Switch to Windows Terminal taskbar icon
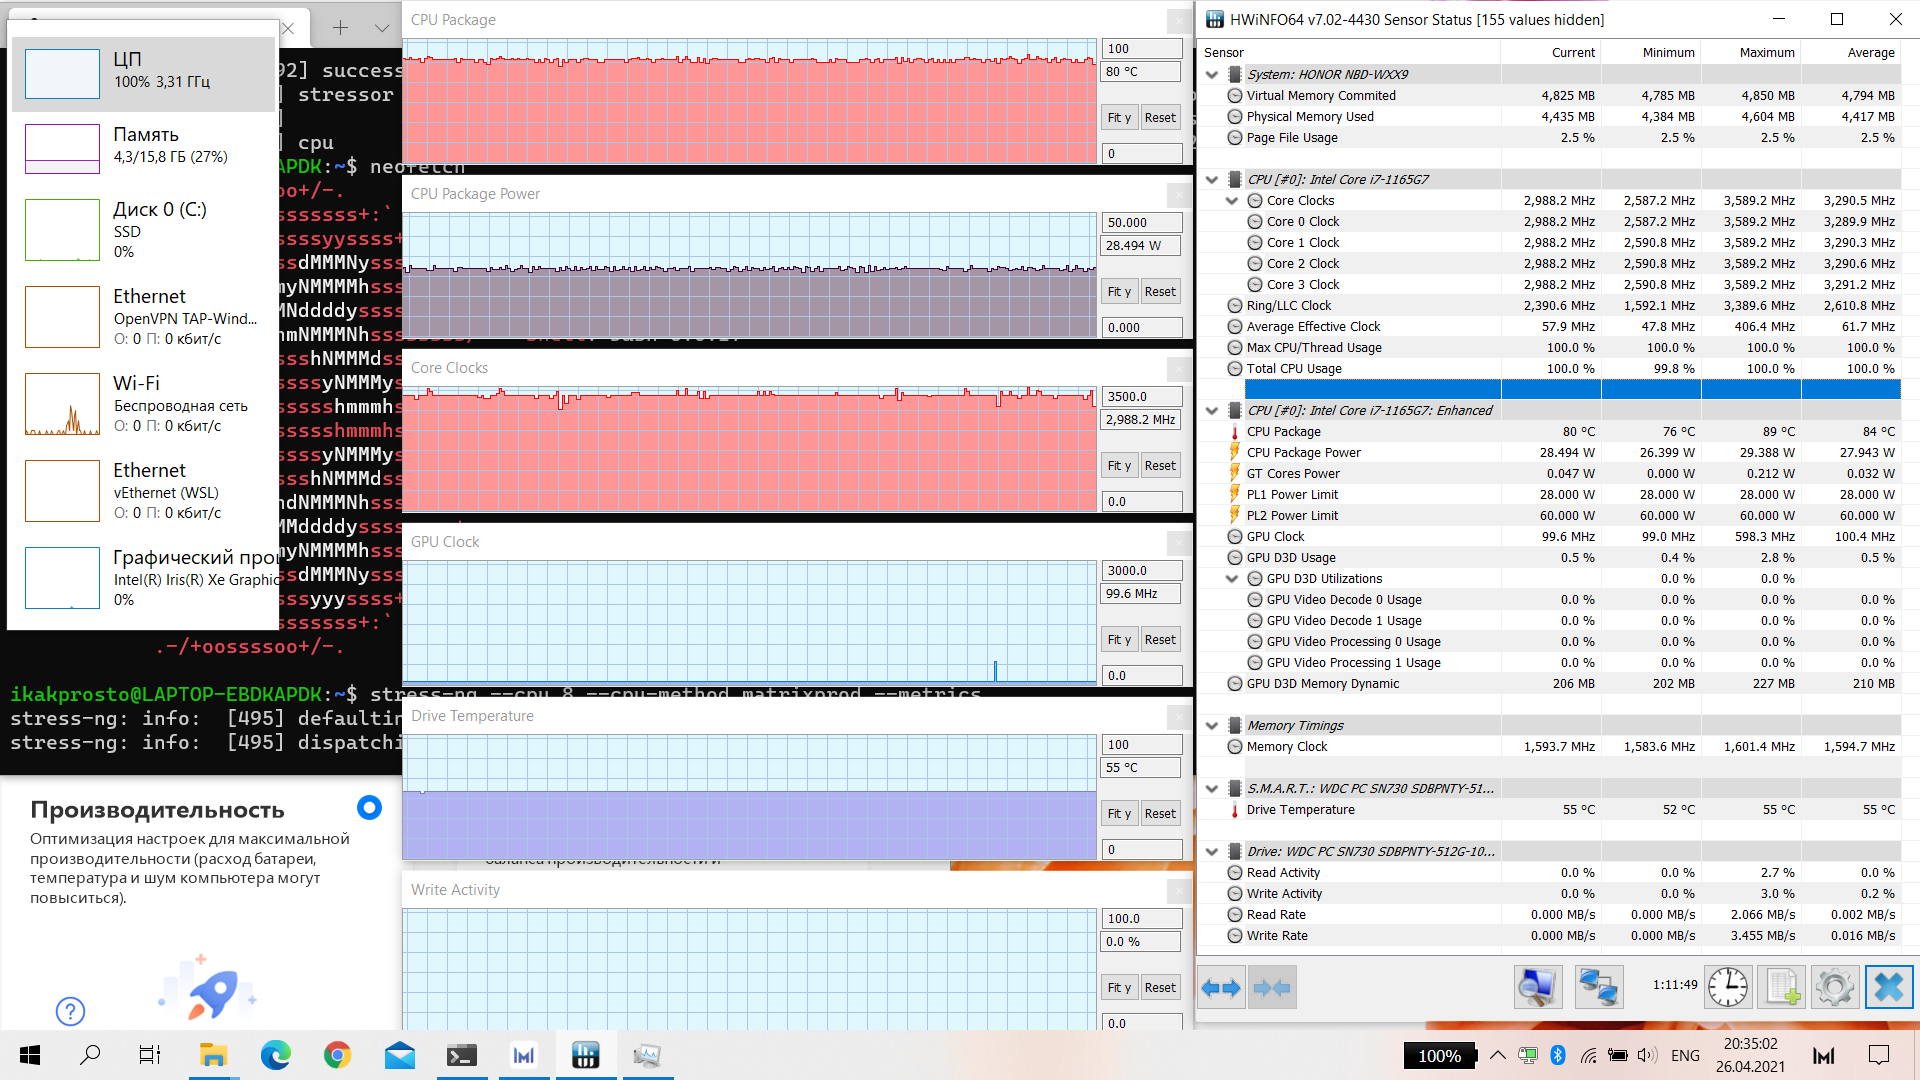The image size is (1920, 1080). [462, 1055]
